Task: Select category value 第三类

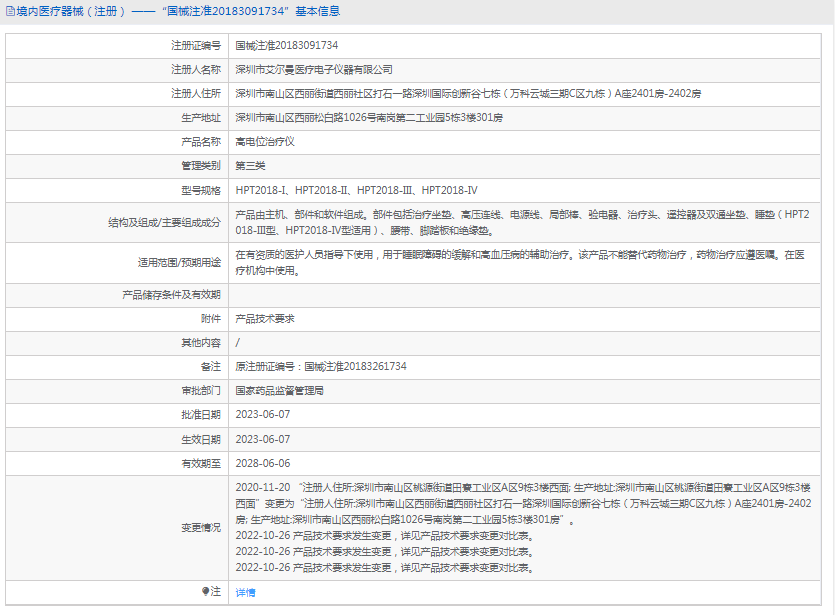Action: 250,166
